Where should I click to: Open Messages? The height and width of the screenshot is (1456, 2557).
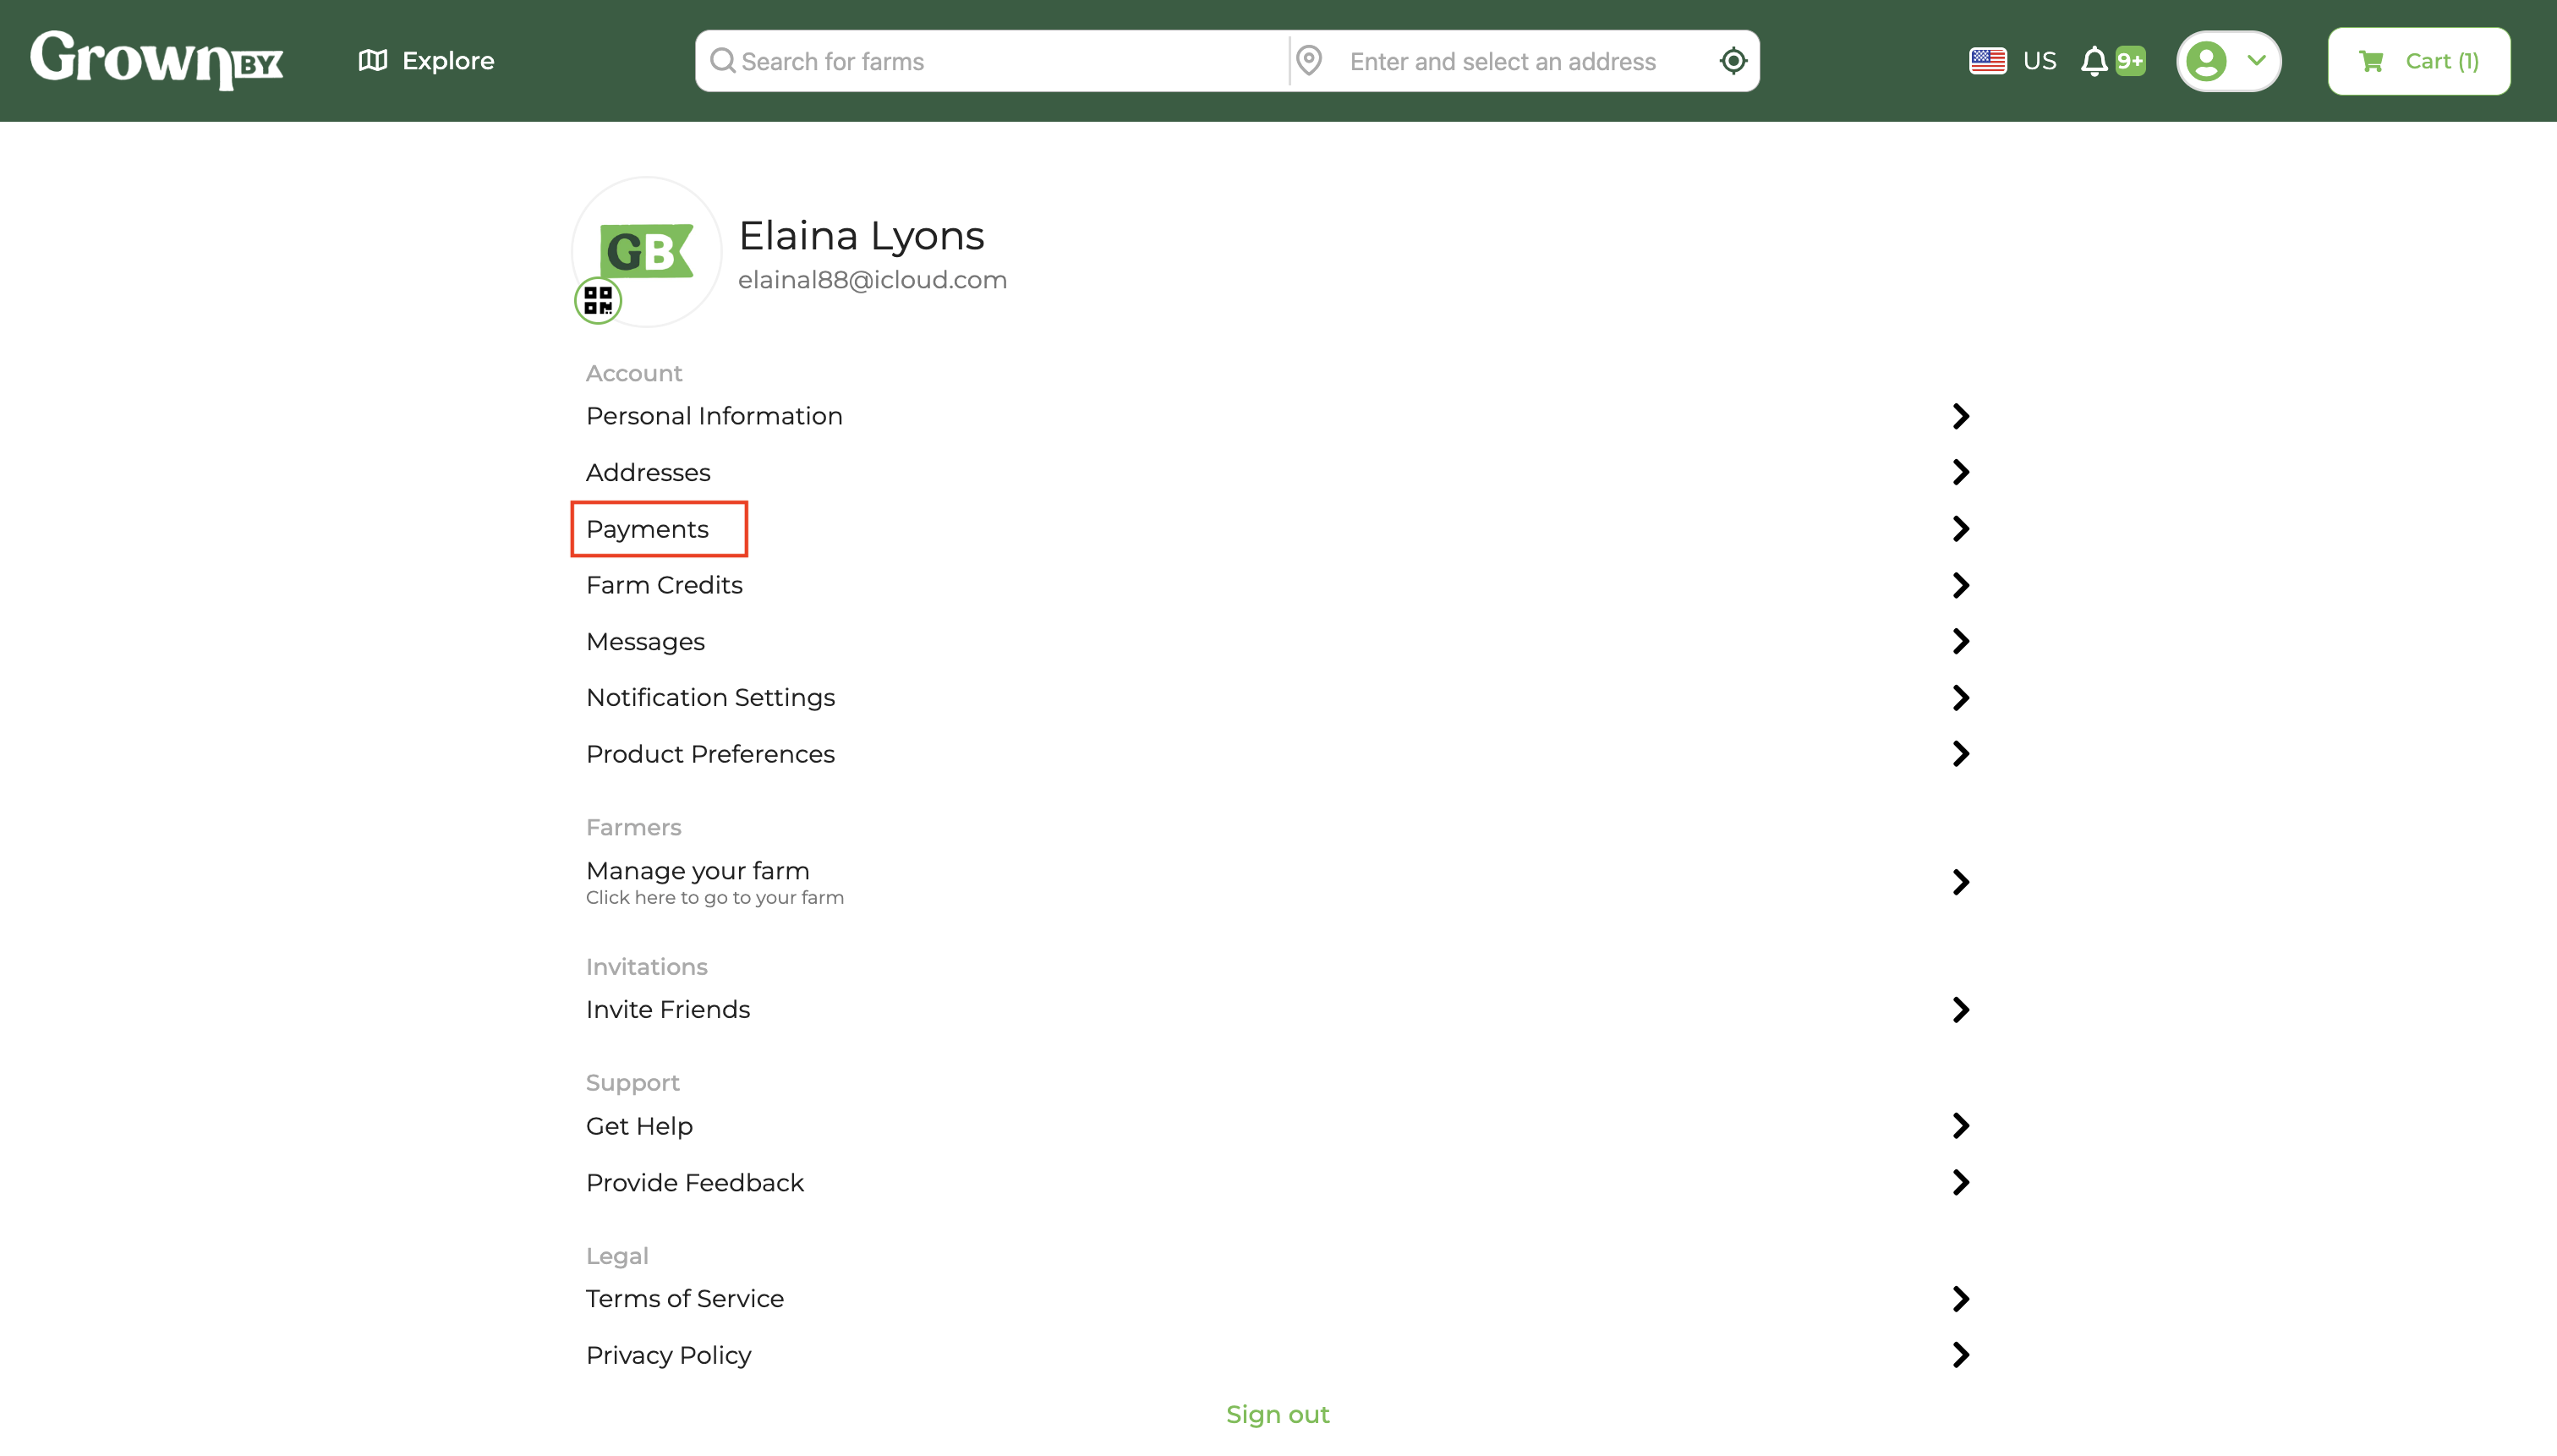tap(1277, 641)
